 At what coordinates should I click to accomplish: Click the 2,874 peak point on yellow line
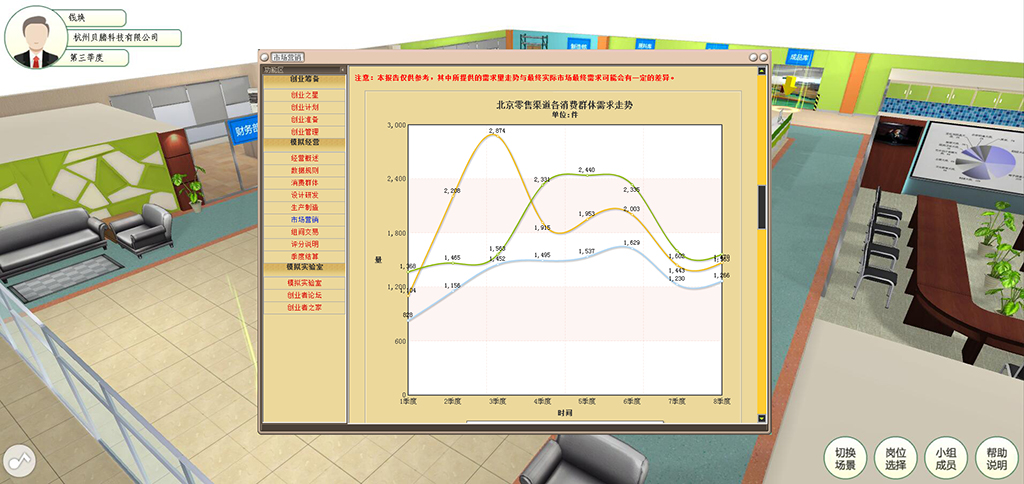[497, 136]
